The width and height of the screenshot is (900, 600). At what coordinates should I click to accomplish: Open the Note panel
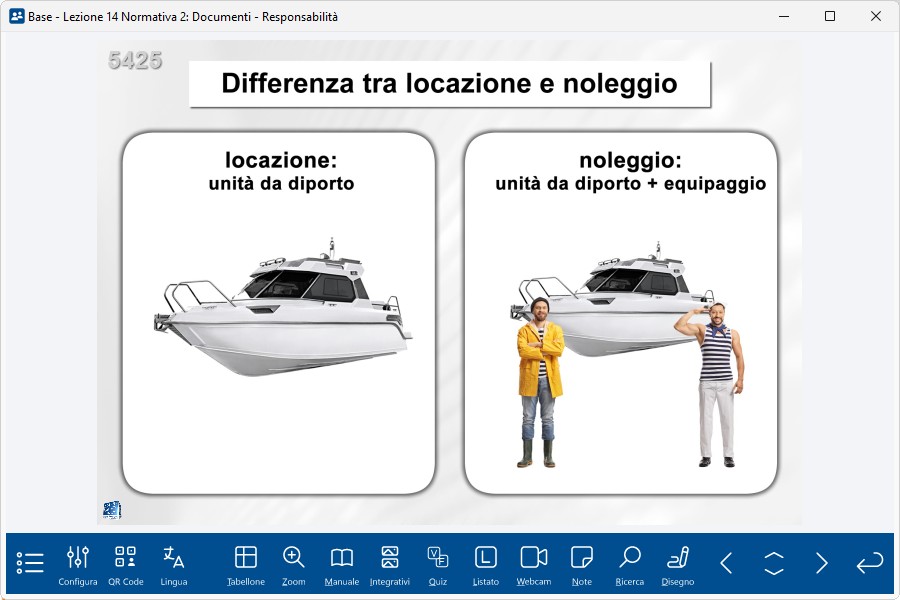pos(582,564)
